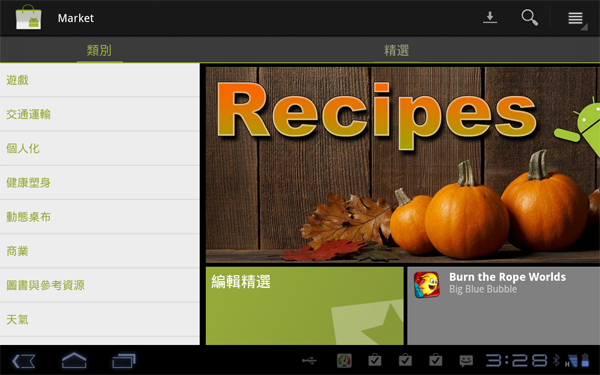Tap the system Home button
This screenshot has width=600, height=375.
74,360
